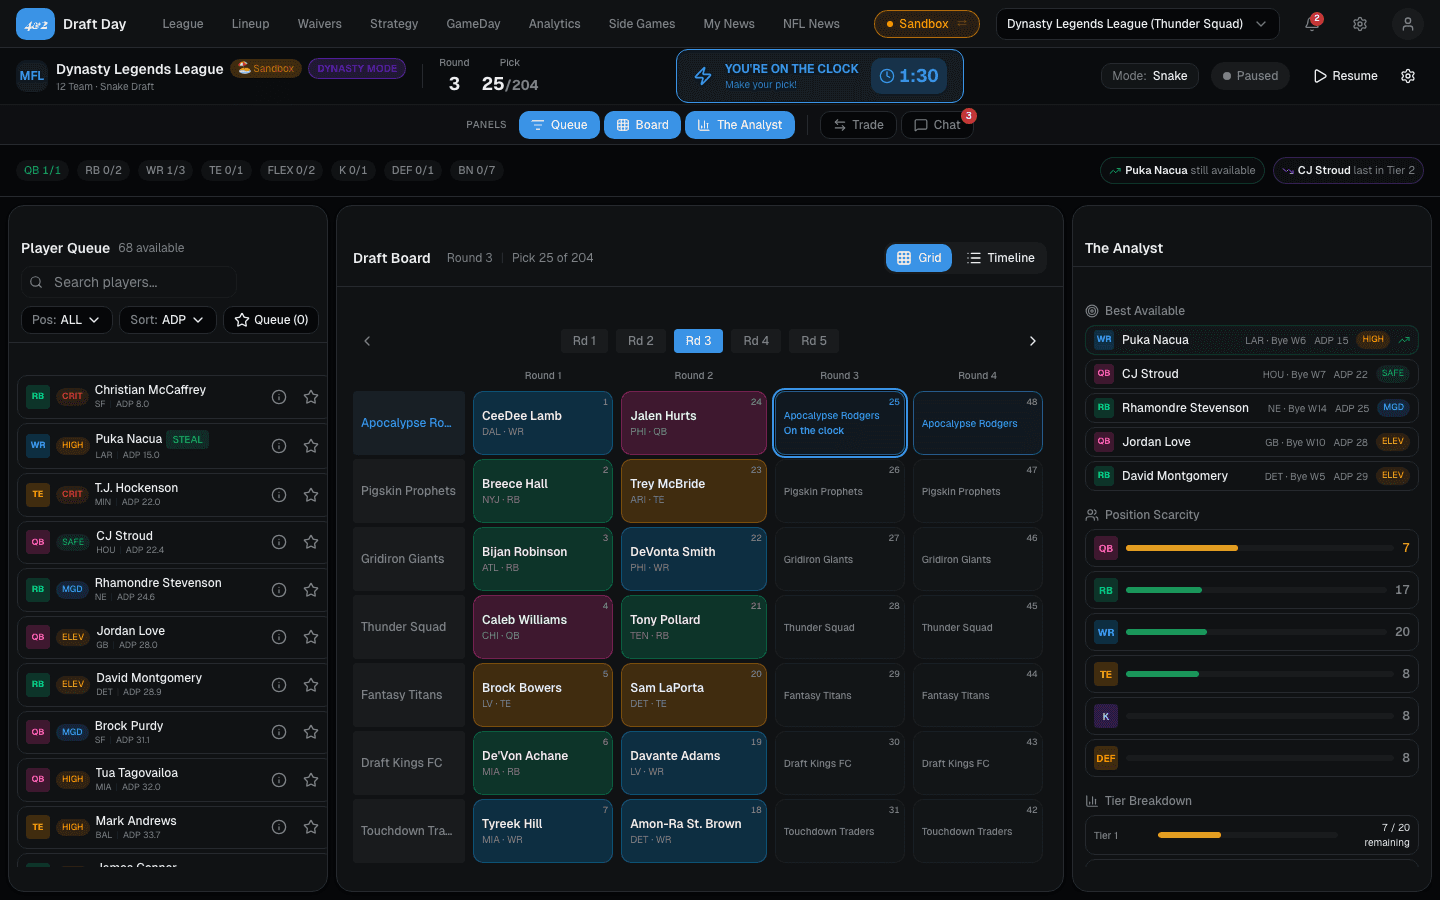The height and width of the screenshot is (900, 1440).
Task: Star Mark Andrews in the list
Action: tap(311, 827)
